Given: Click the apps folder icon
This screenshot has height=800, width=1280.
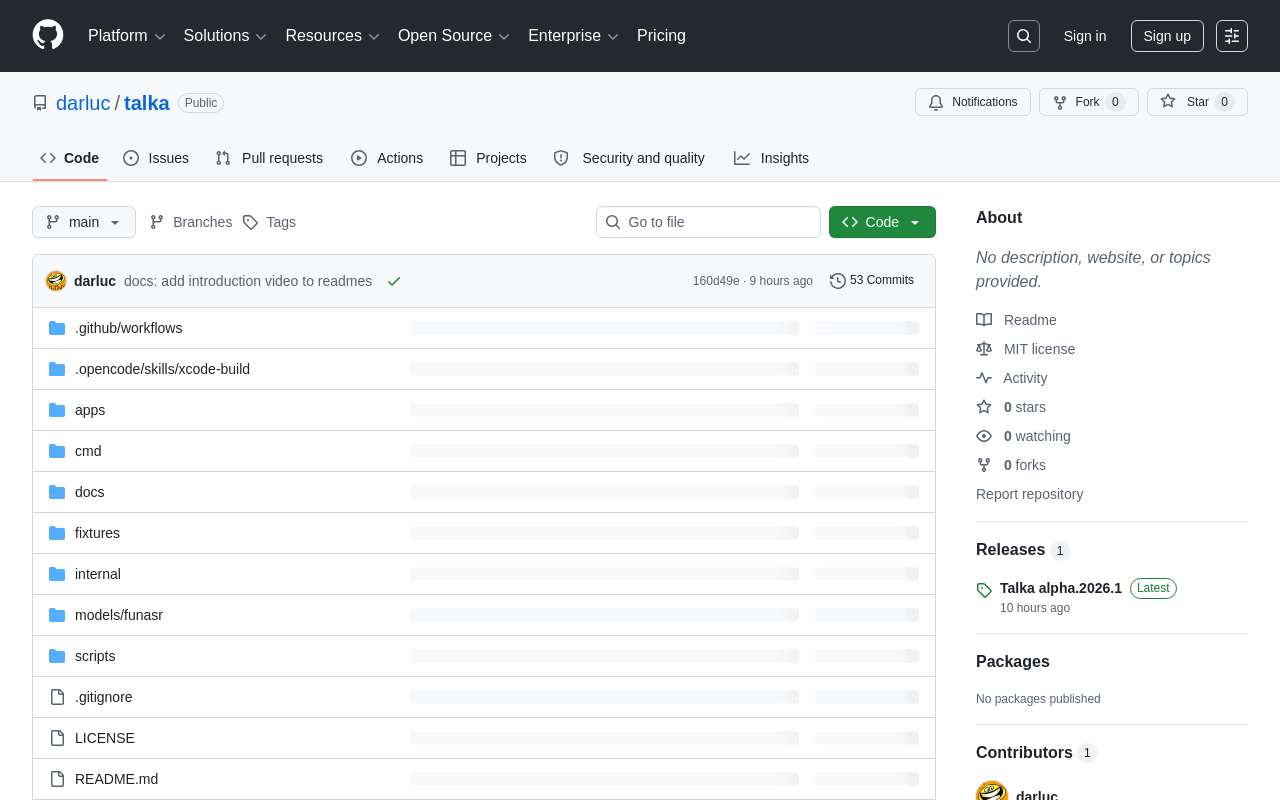Looking at the screenshot, I should 57,410.
